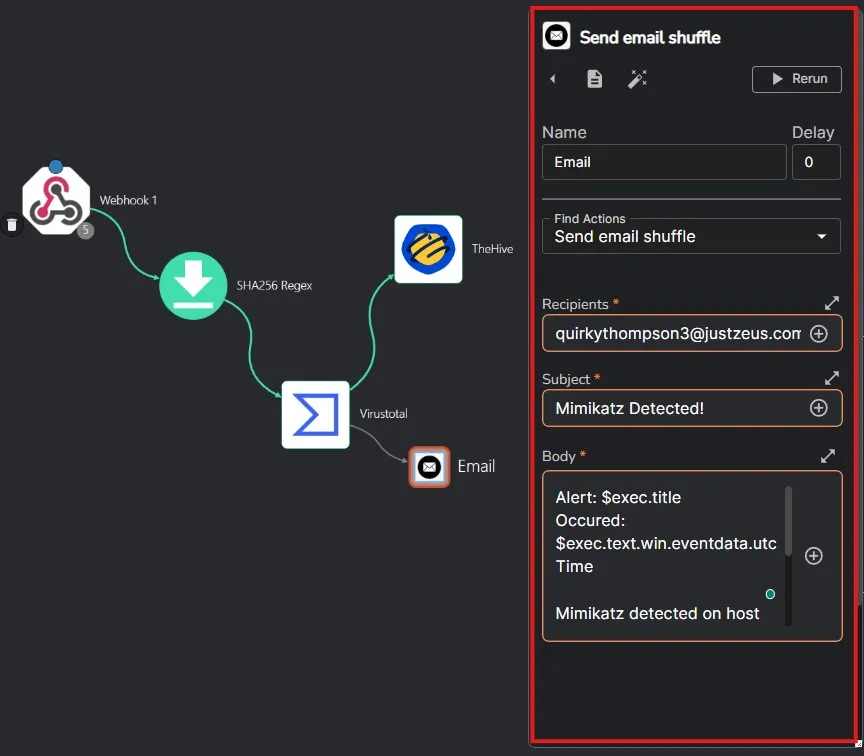
Task: Expand the Recipients field editor
Action: 831,302
